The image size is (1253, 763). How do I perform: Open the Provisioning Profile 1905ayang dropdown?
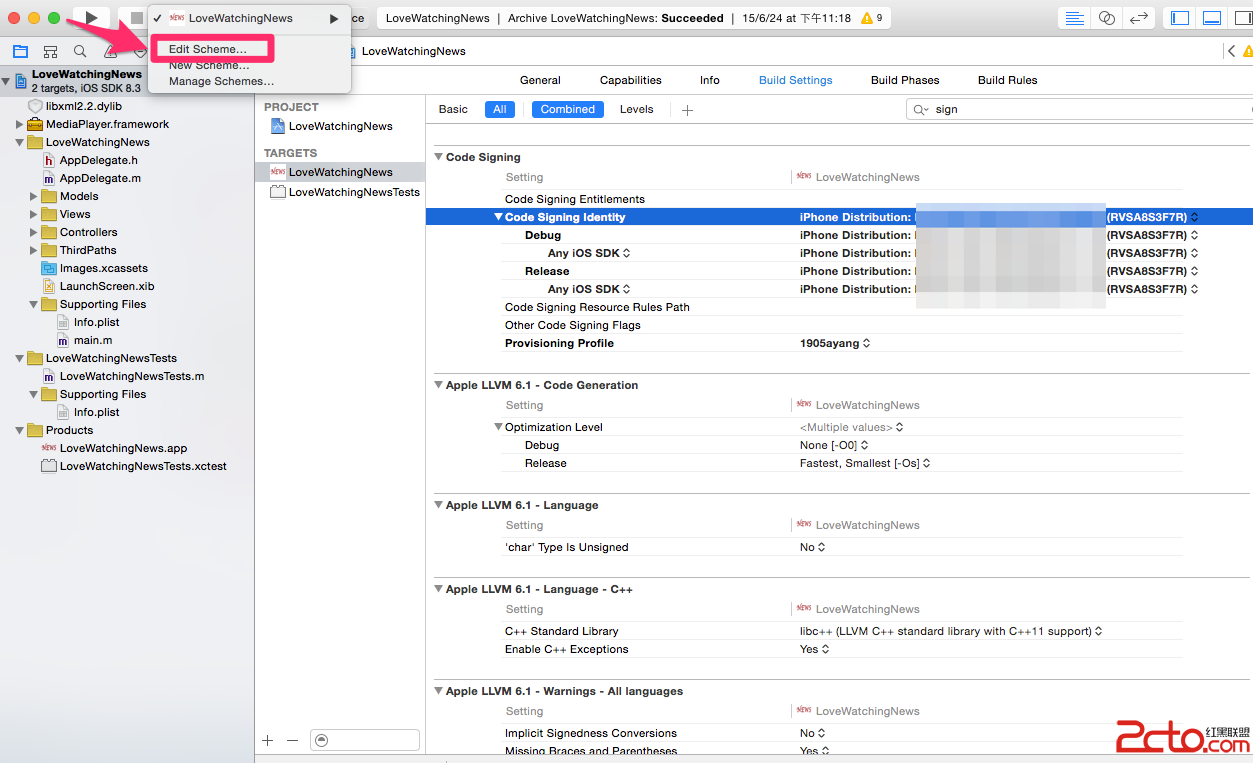(x=834, y=343)
